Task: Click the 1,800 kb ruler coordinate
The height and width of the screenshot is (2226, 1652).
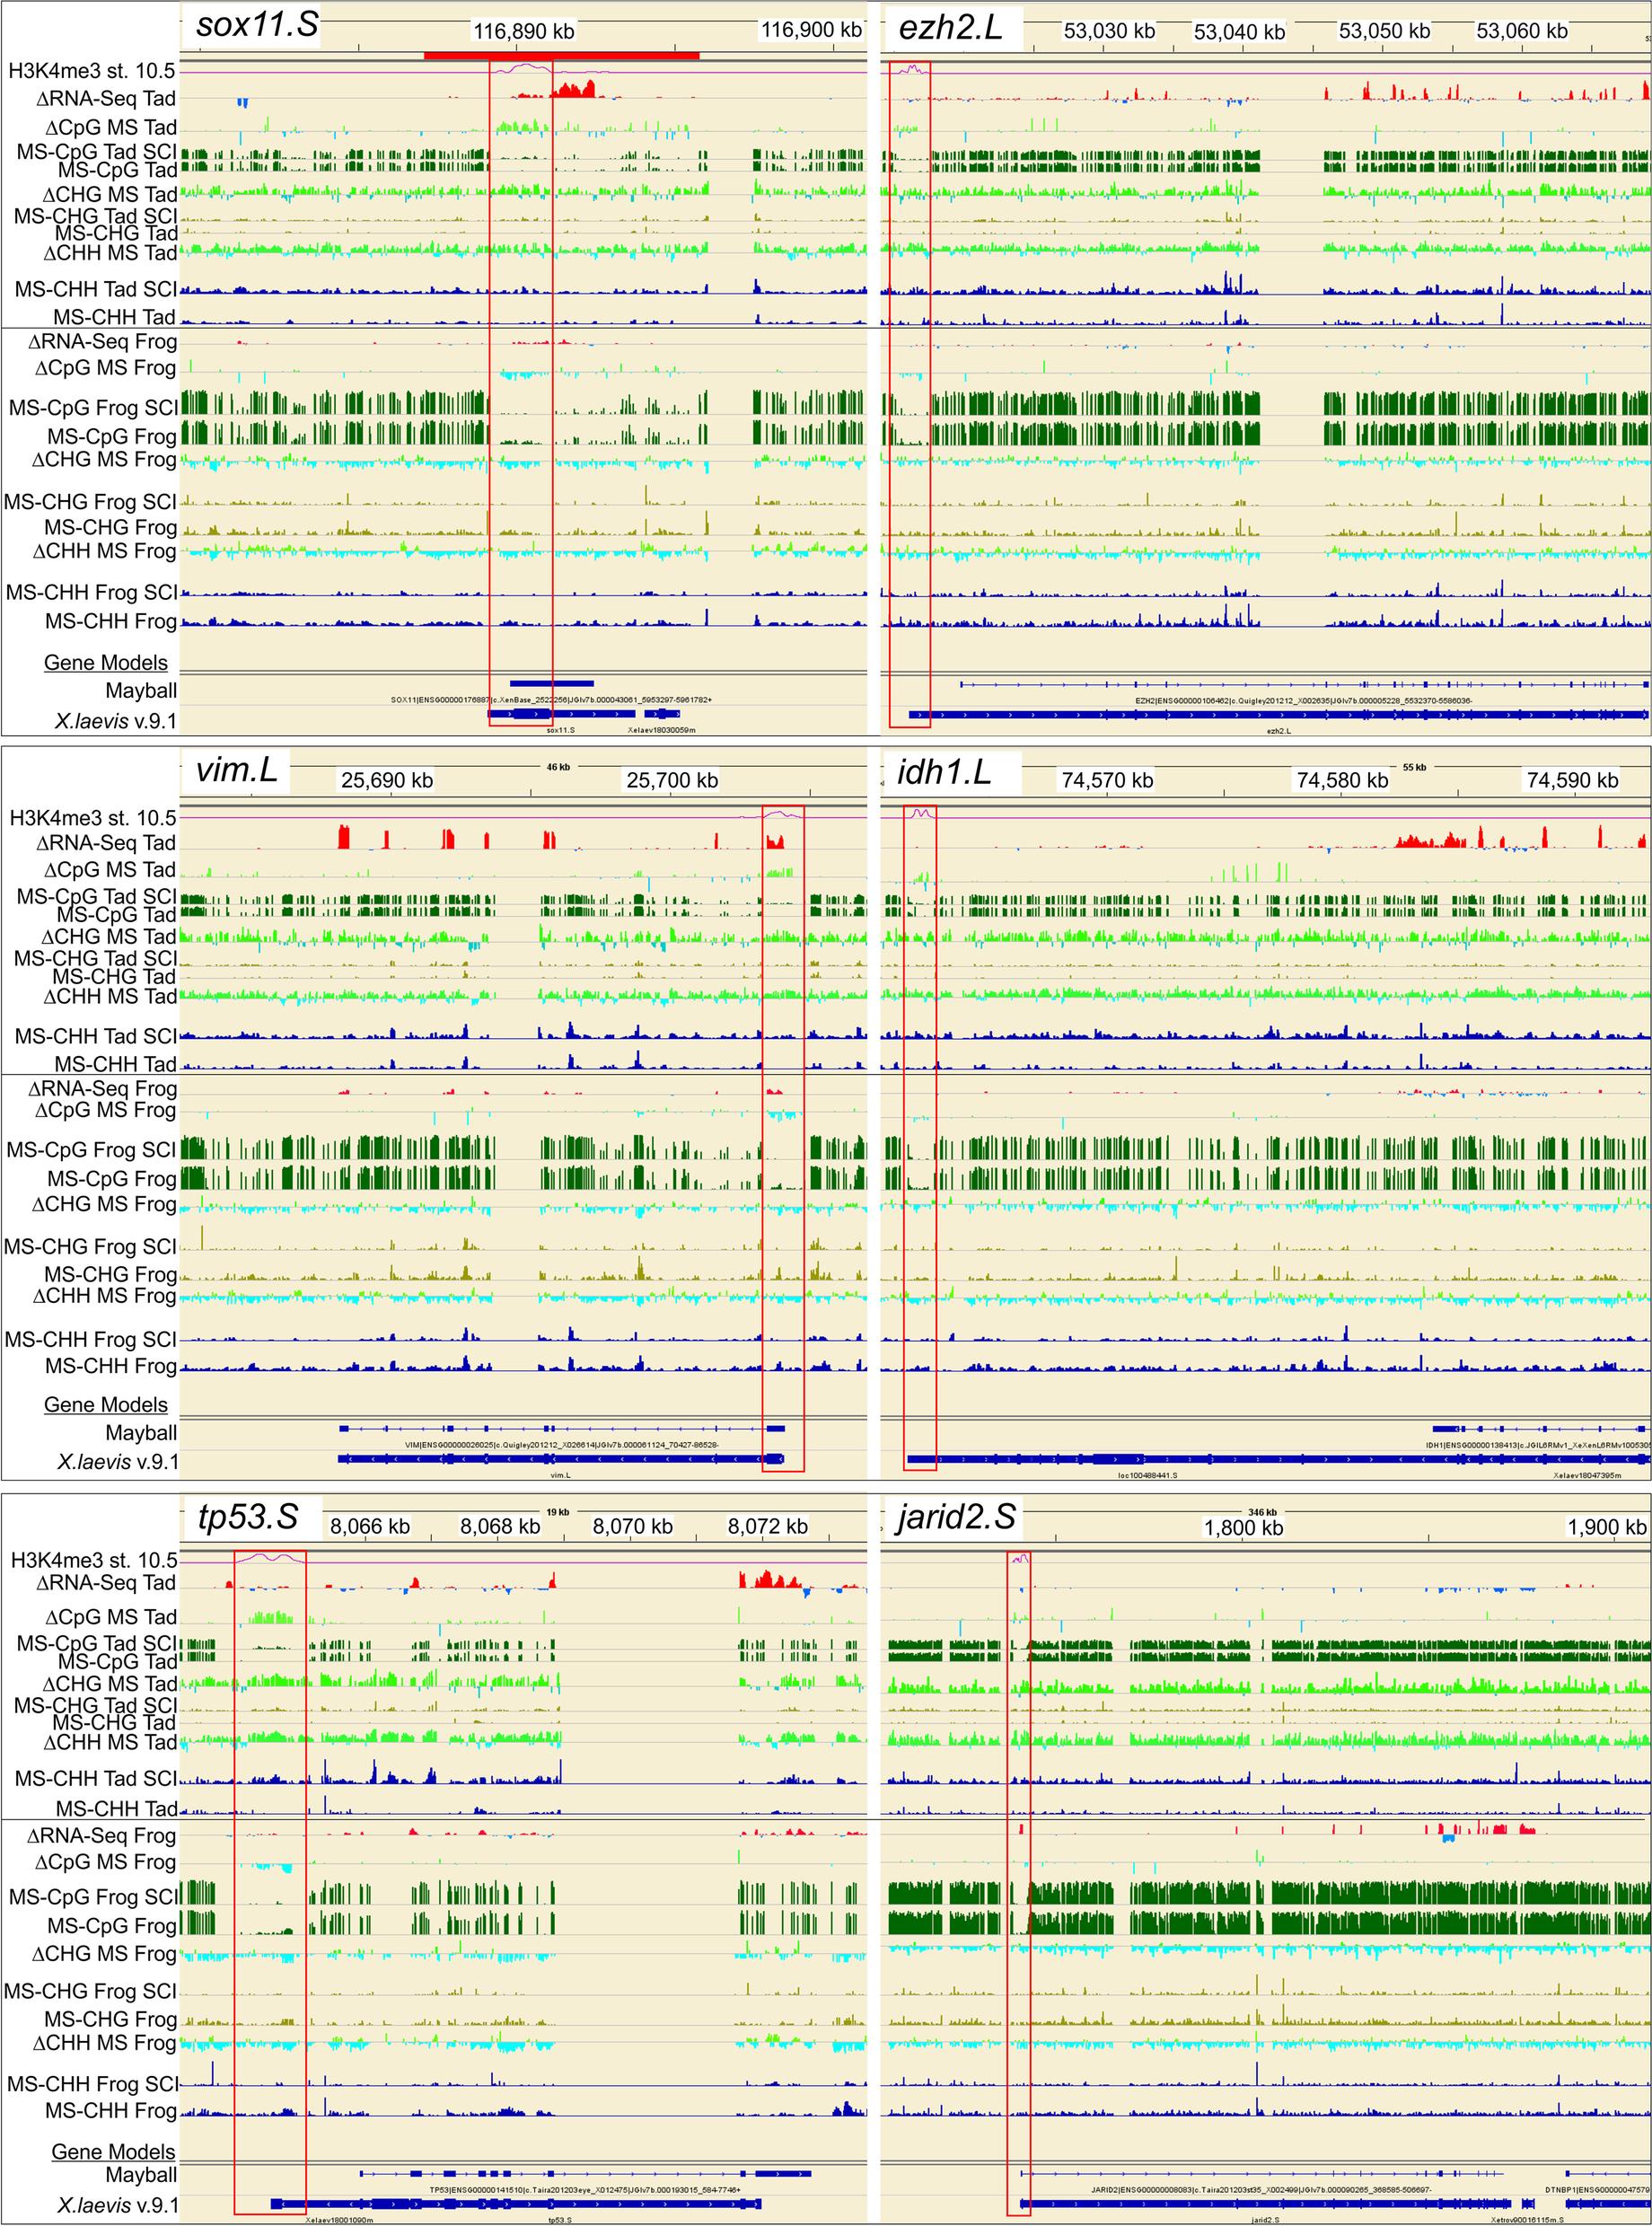Action: pyautogui.click(x=1243, y=1527)
